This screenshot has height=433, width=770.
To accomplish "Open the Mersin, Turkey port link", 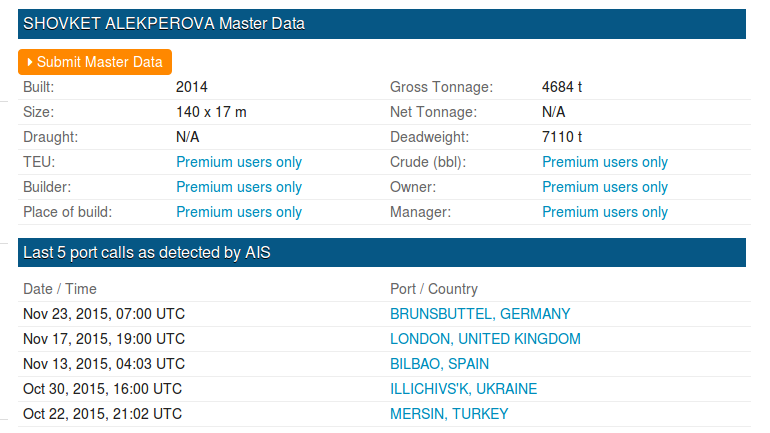I will coord(449,414).
